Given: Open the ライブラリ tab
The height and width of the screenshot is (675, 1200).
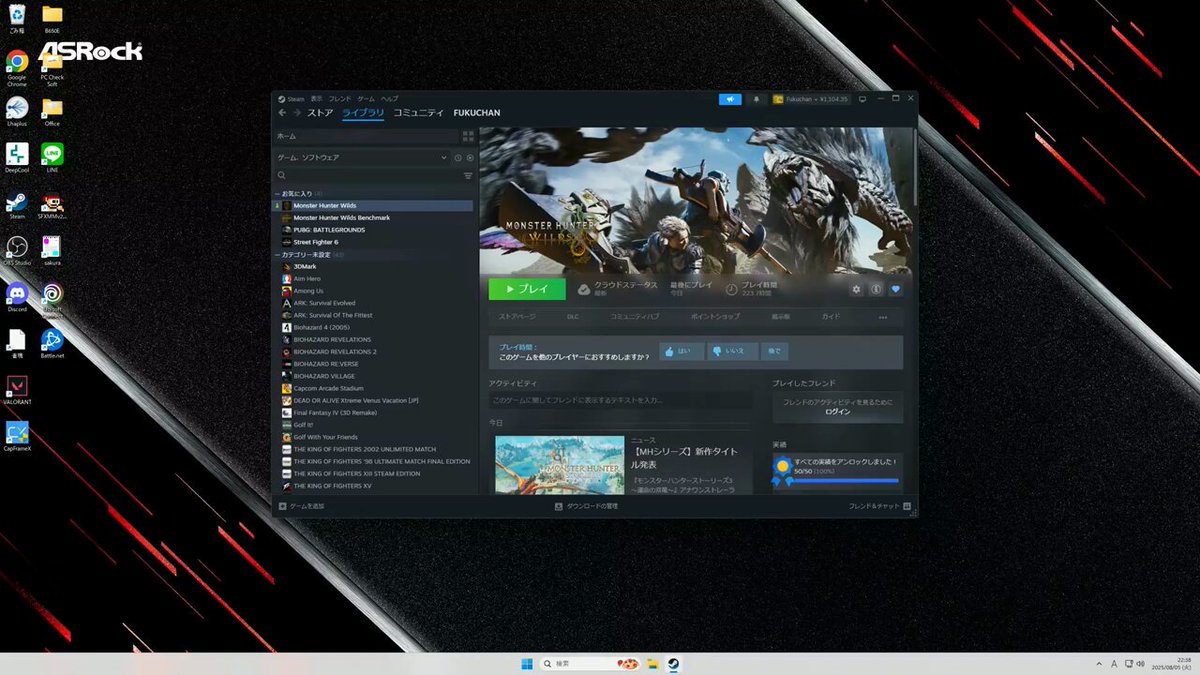Looking at the screenshot, I should pyautogui.click(x=363, y=113).
